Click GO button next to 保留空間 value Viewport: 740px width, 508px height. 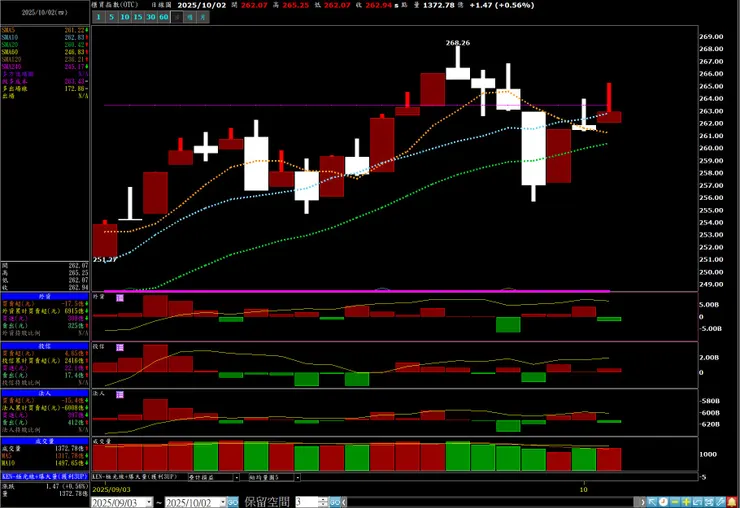click(335, 502)
